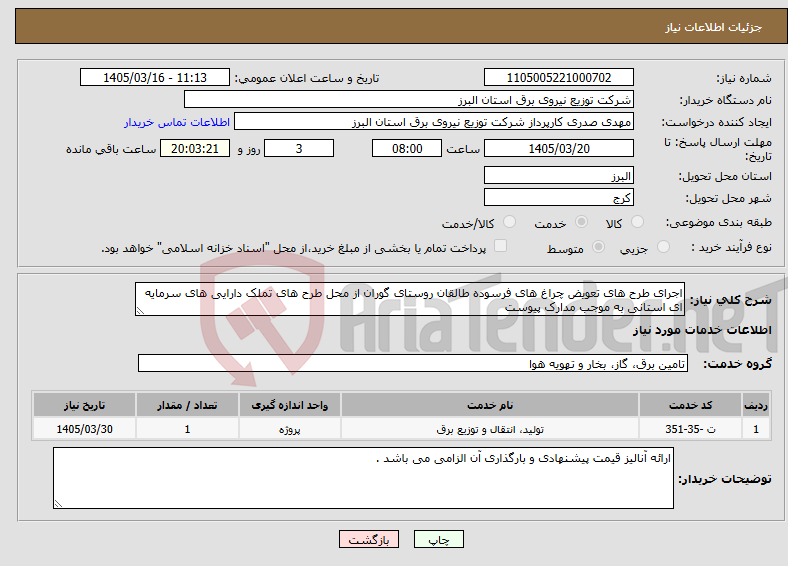Click the unit cell پروژه
This screenshot has height=566, width=788.
289,429
